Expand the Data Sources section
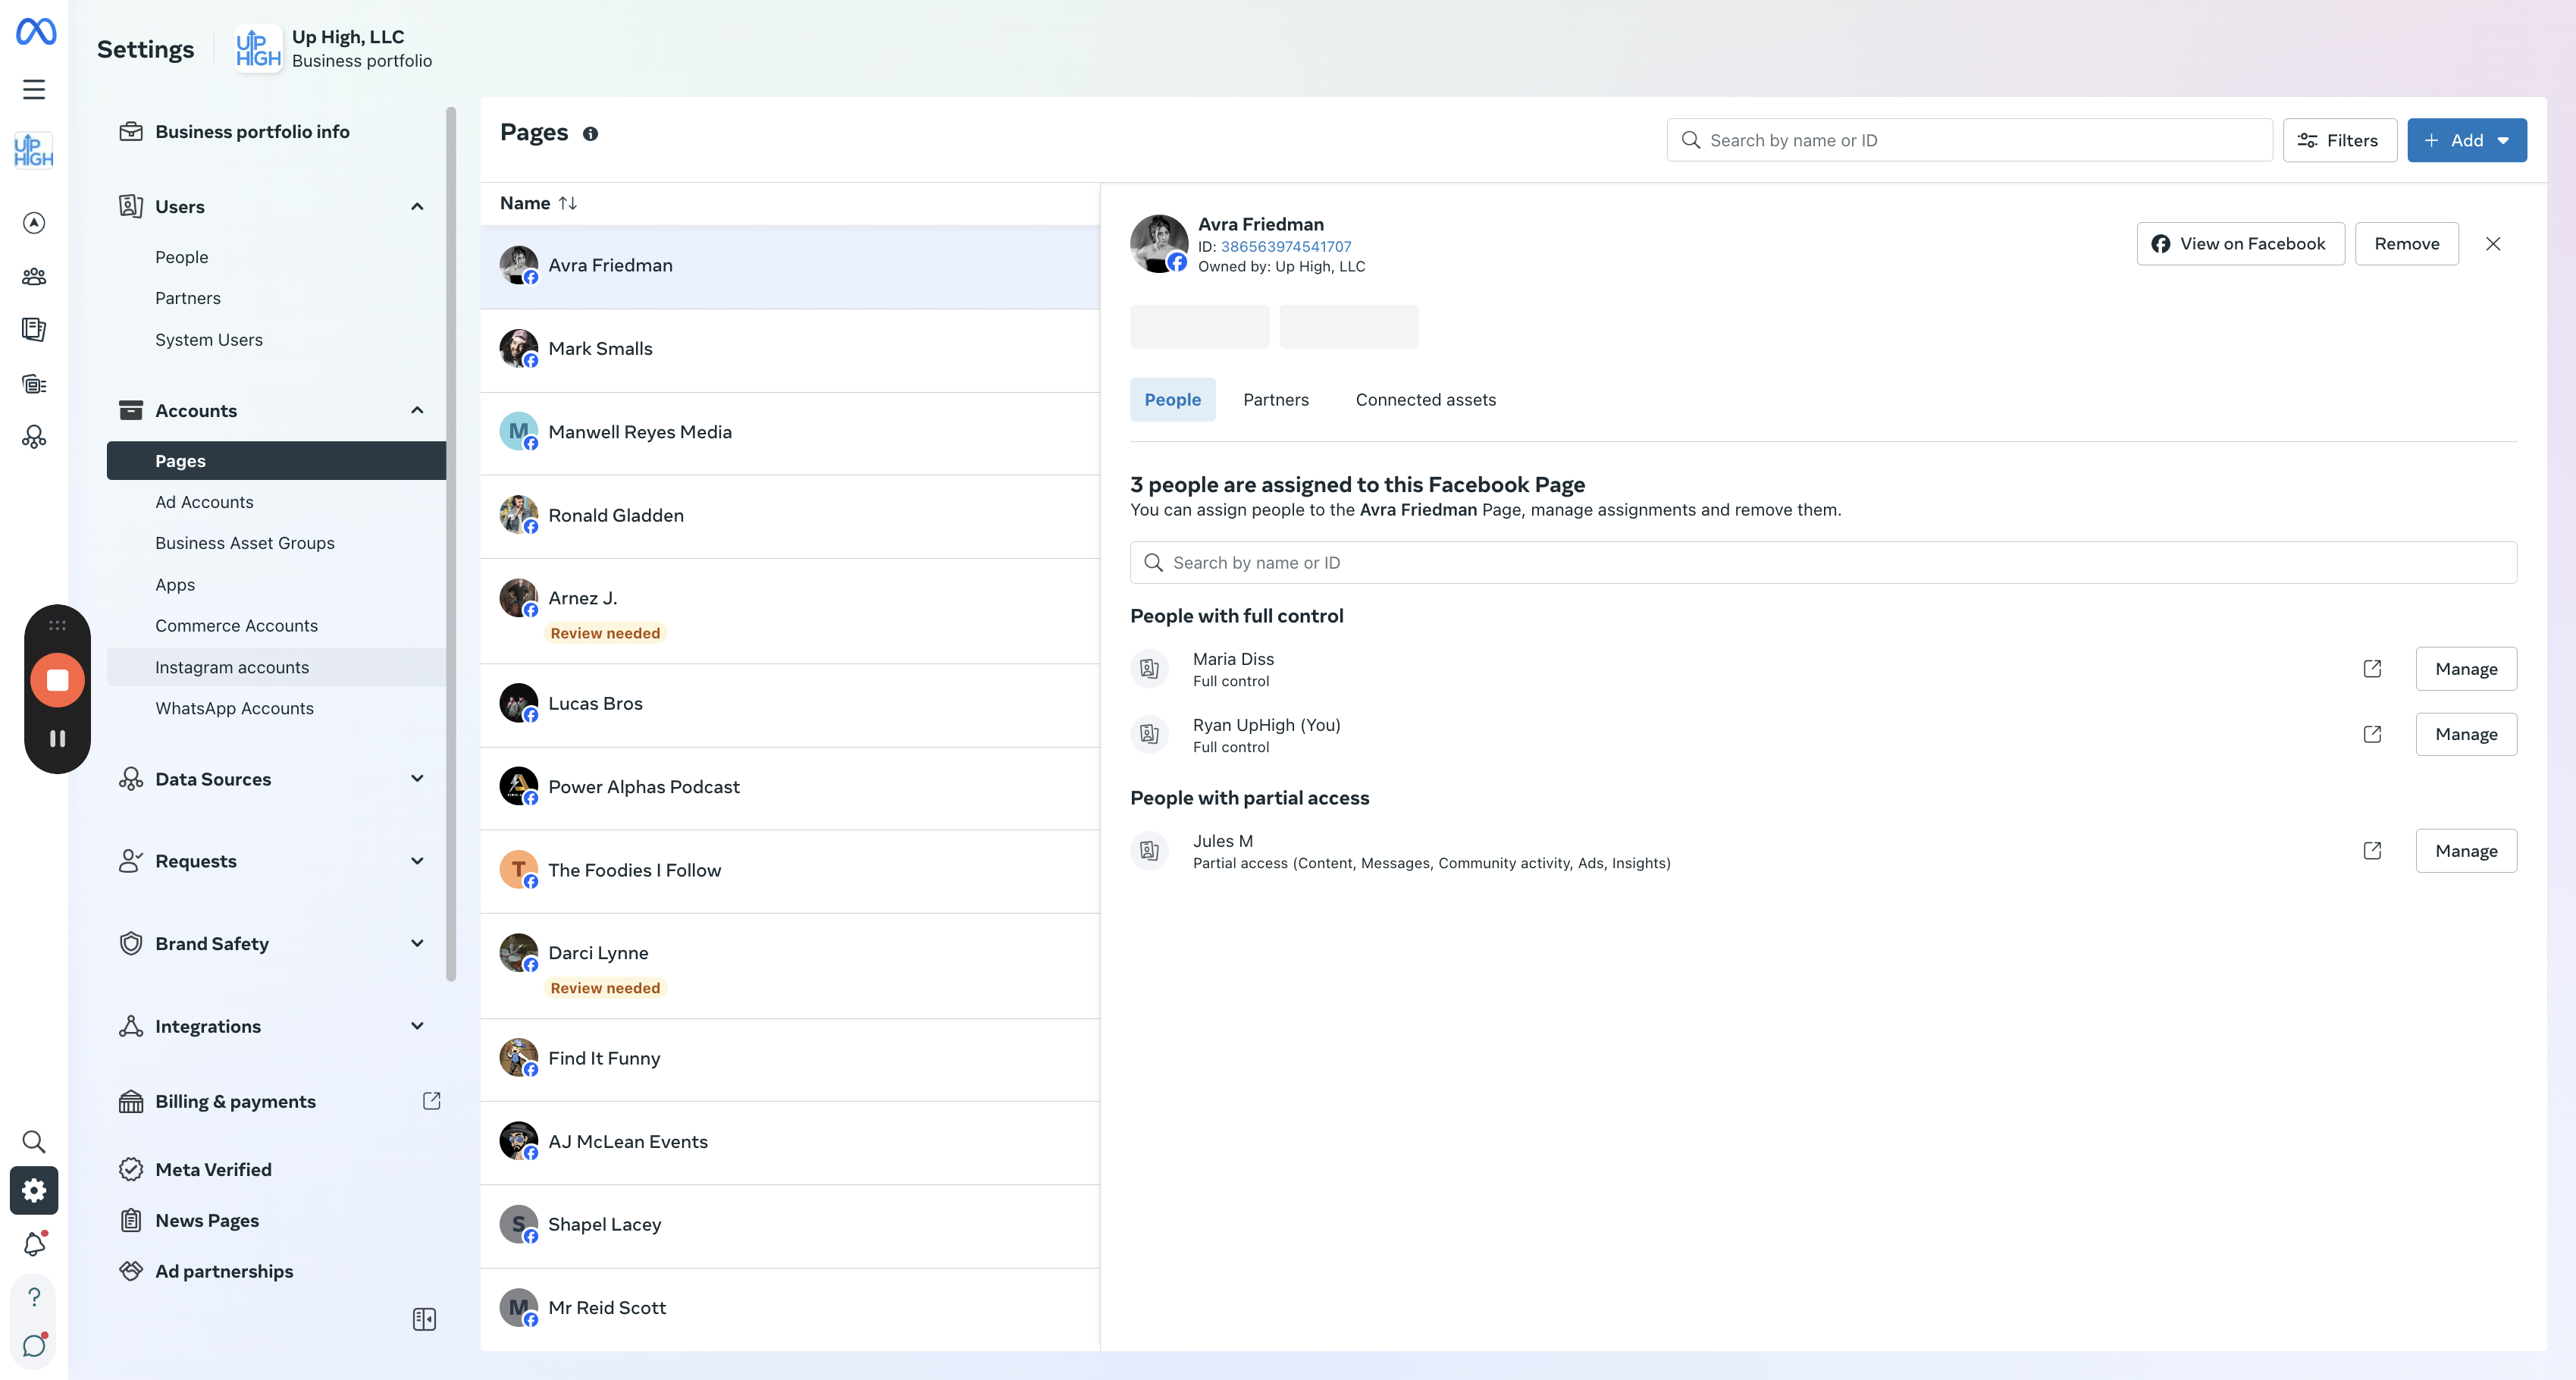The height and width of the screenshot is (1380, 2576). pos(417,779)
